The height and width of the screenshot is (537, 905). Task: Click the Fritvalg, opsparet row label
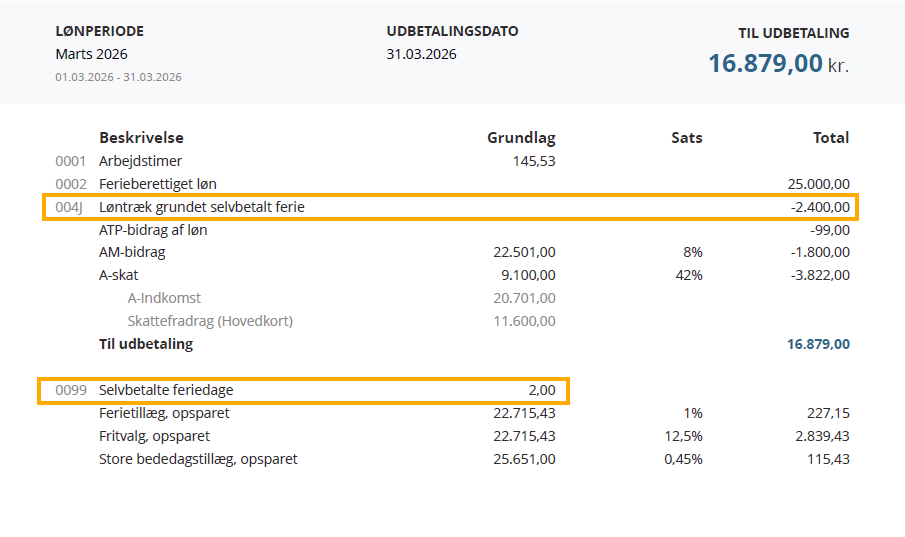point(154,437)
